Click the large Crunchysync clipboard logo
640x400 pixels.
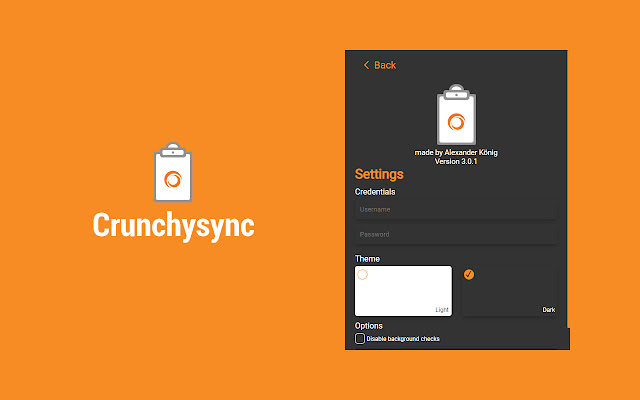173,172
